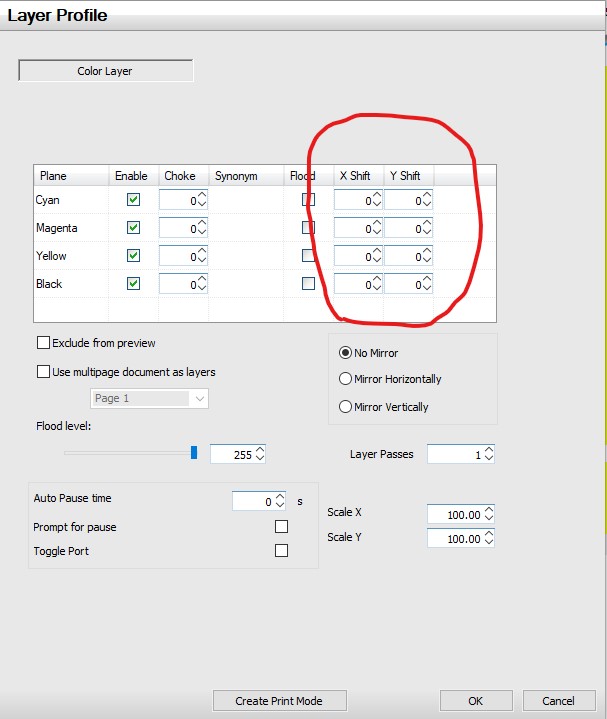
Task: Check the Prompt for pause box
Action: (x=281, y=526)
